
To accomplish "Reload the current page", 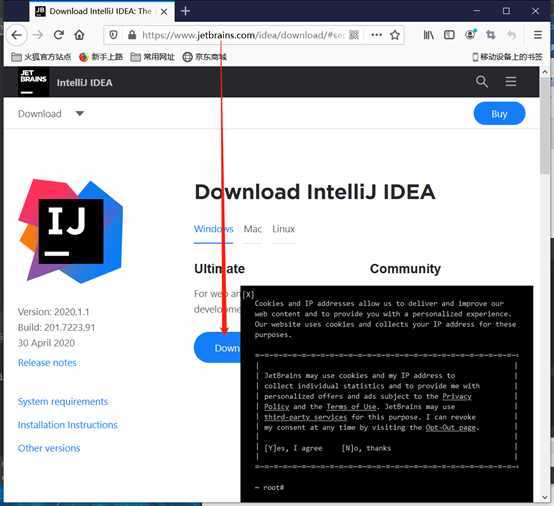I will pos(59,35).
